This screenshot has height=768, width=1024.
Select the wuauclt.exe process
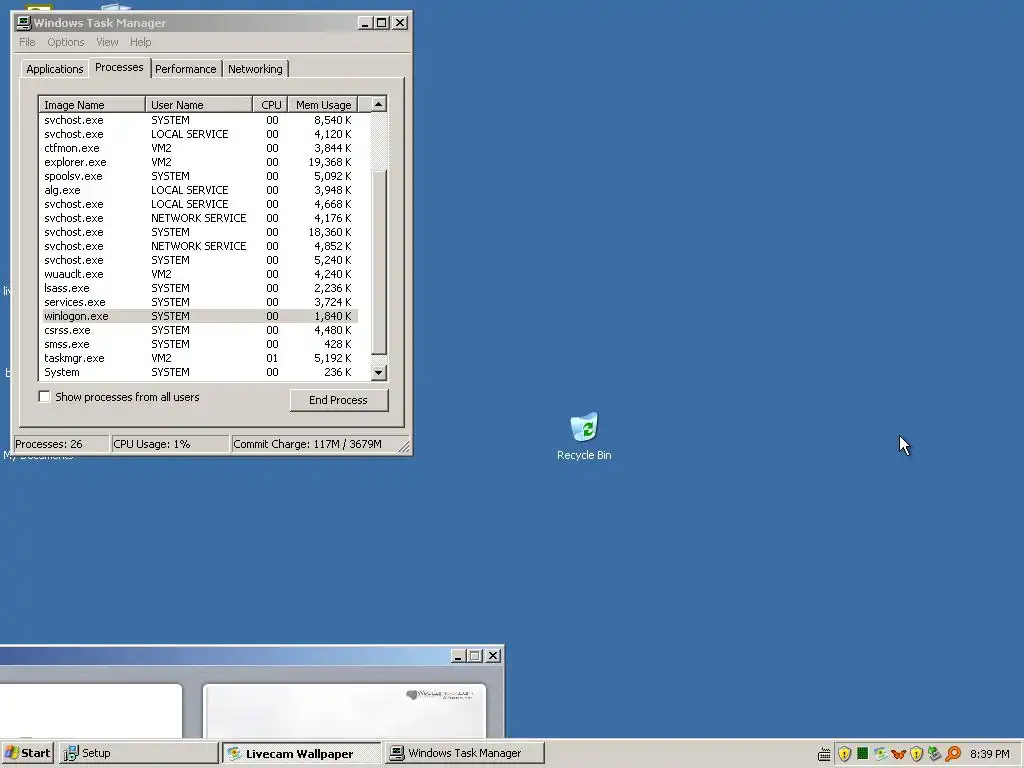198,274
